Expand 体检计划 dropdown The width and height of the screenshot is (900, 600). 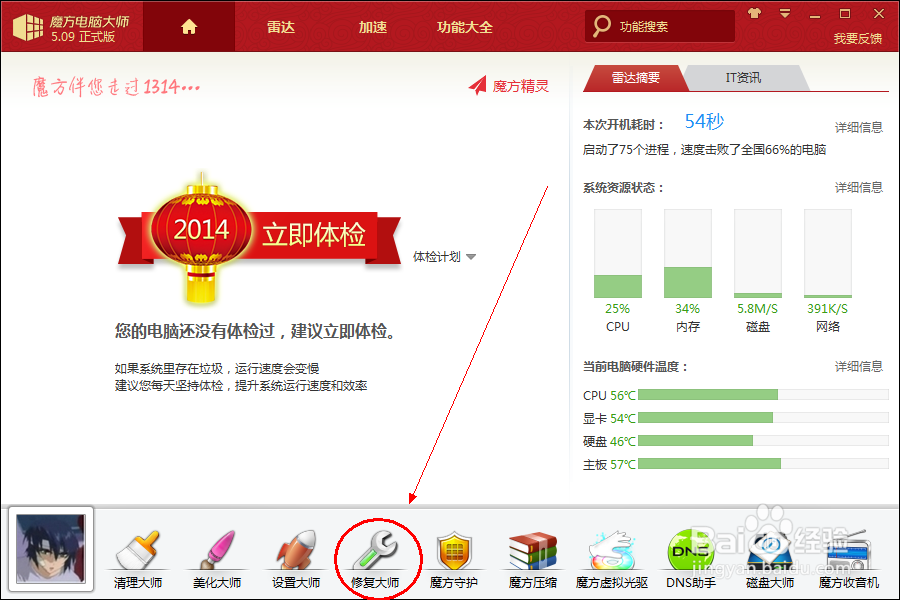point(444,257)
